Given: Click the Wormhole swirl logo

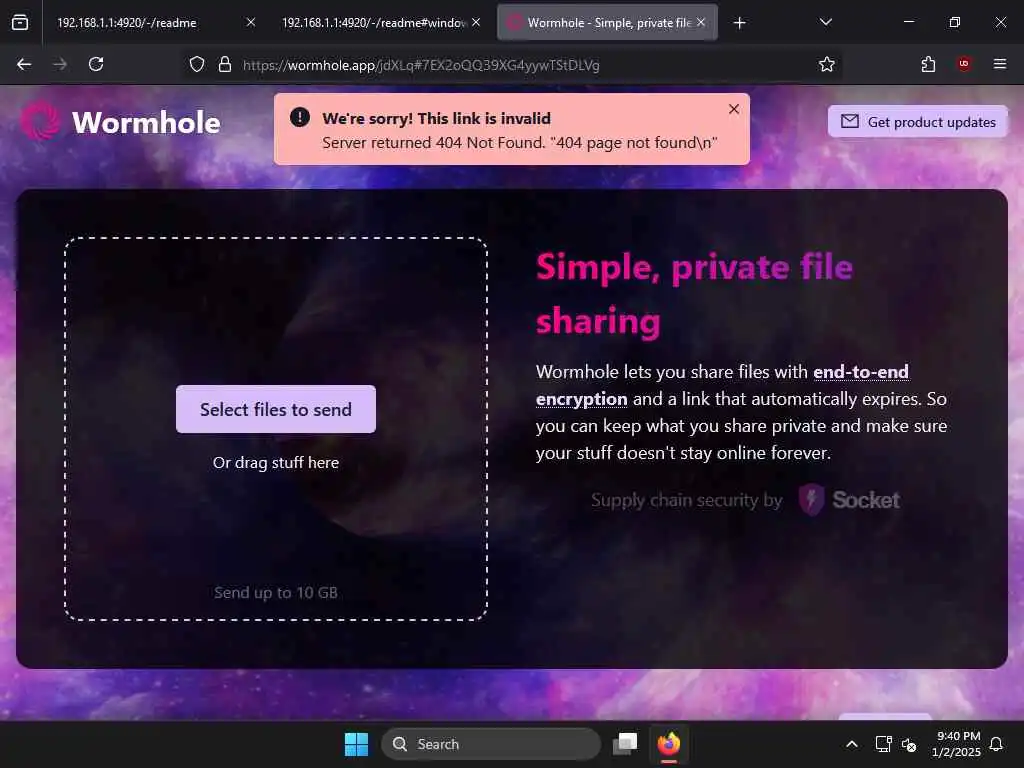Looking at the screenshot, I should click(40, 121).
